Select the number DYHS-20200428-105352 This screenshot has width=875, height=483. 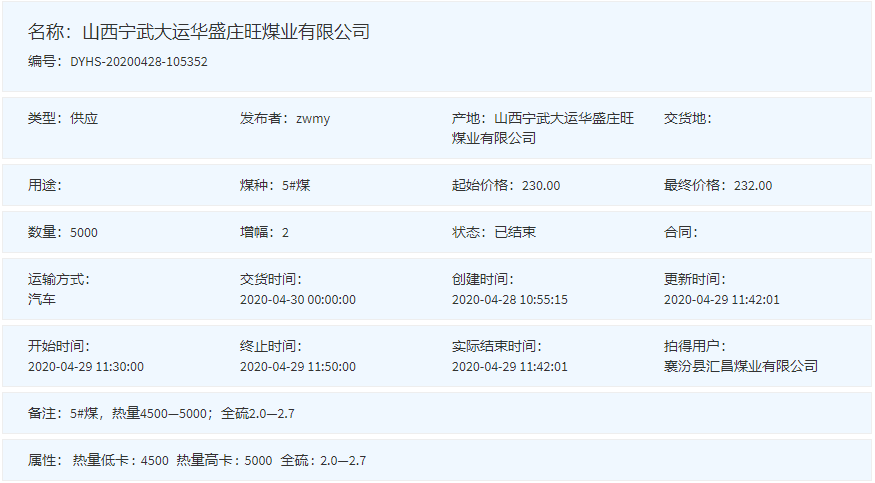pyautogui.click(x=139, y=61)
